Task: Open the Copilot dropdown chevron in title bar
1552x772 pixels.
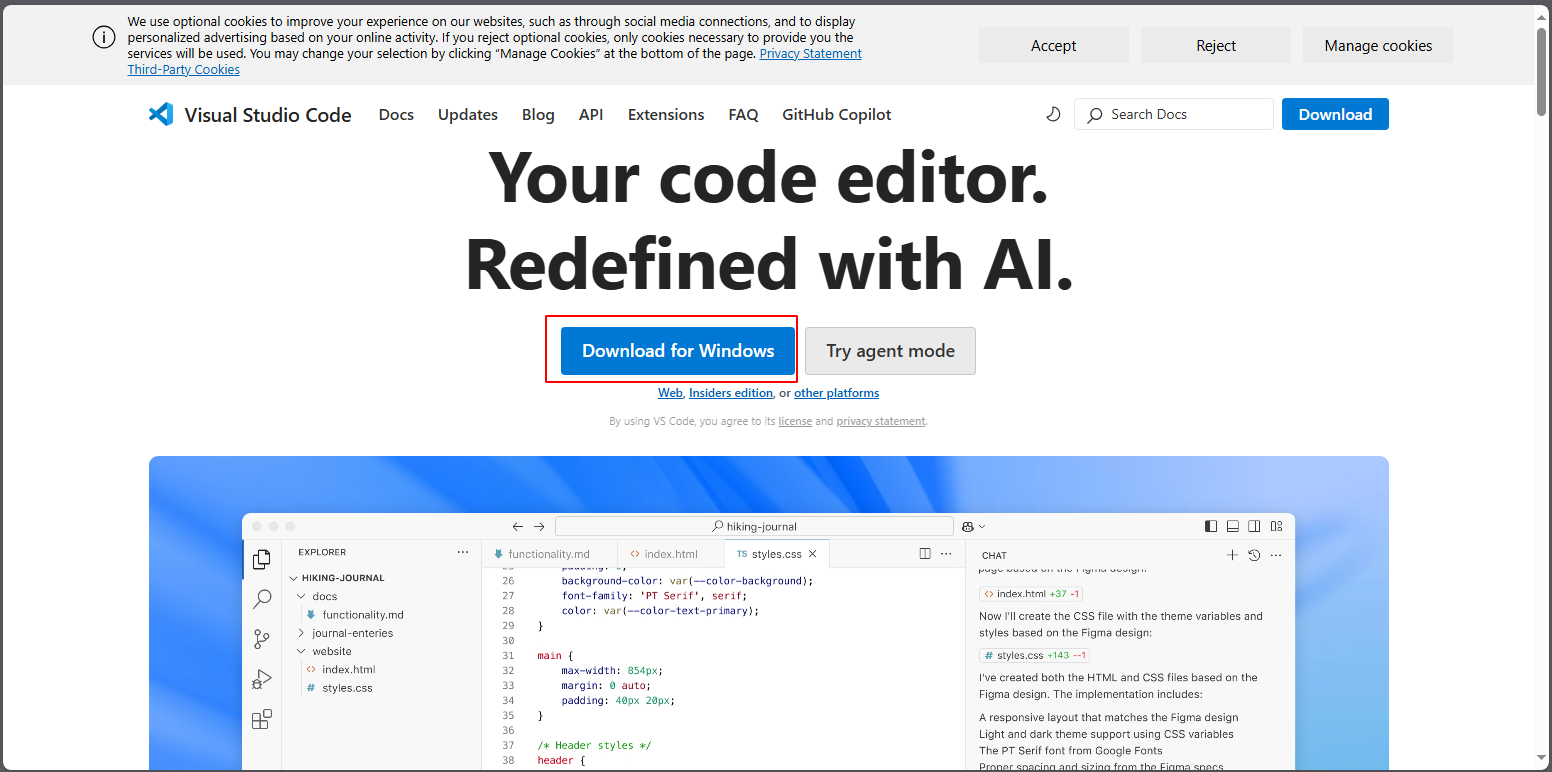Action: tap(982, 526)
